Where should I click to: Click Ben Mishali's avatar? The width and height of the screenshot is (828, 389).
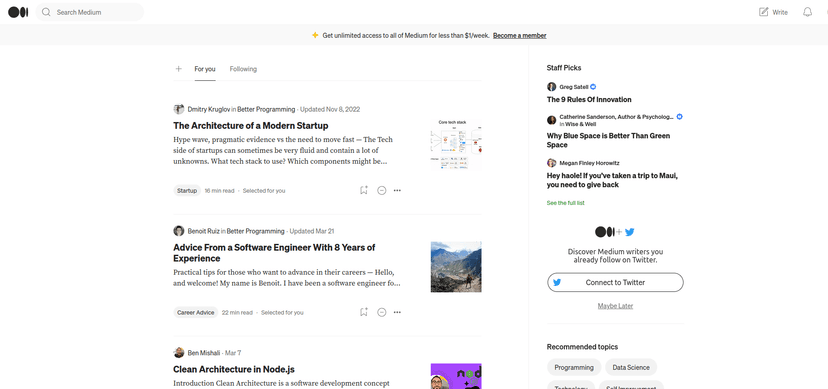point(178,353)
